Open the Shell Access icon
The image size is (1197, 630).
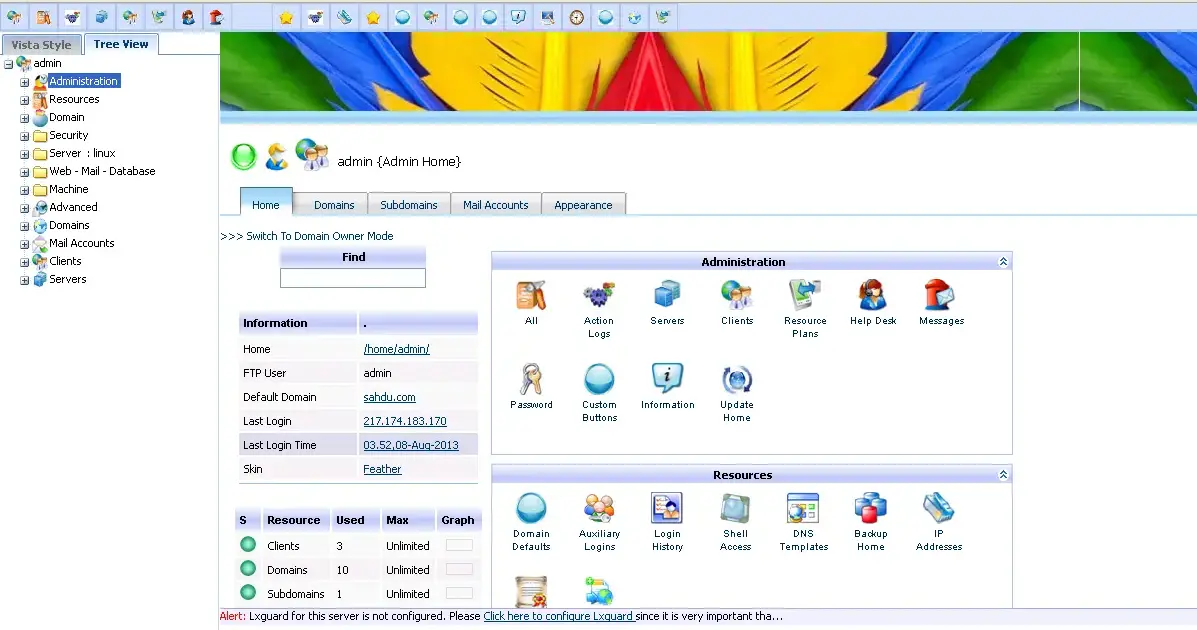735,510
